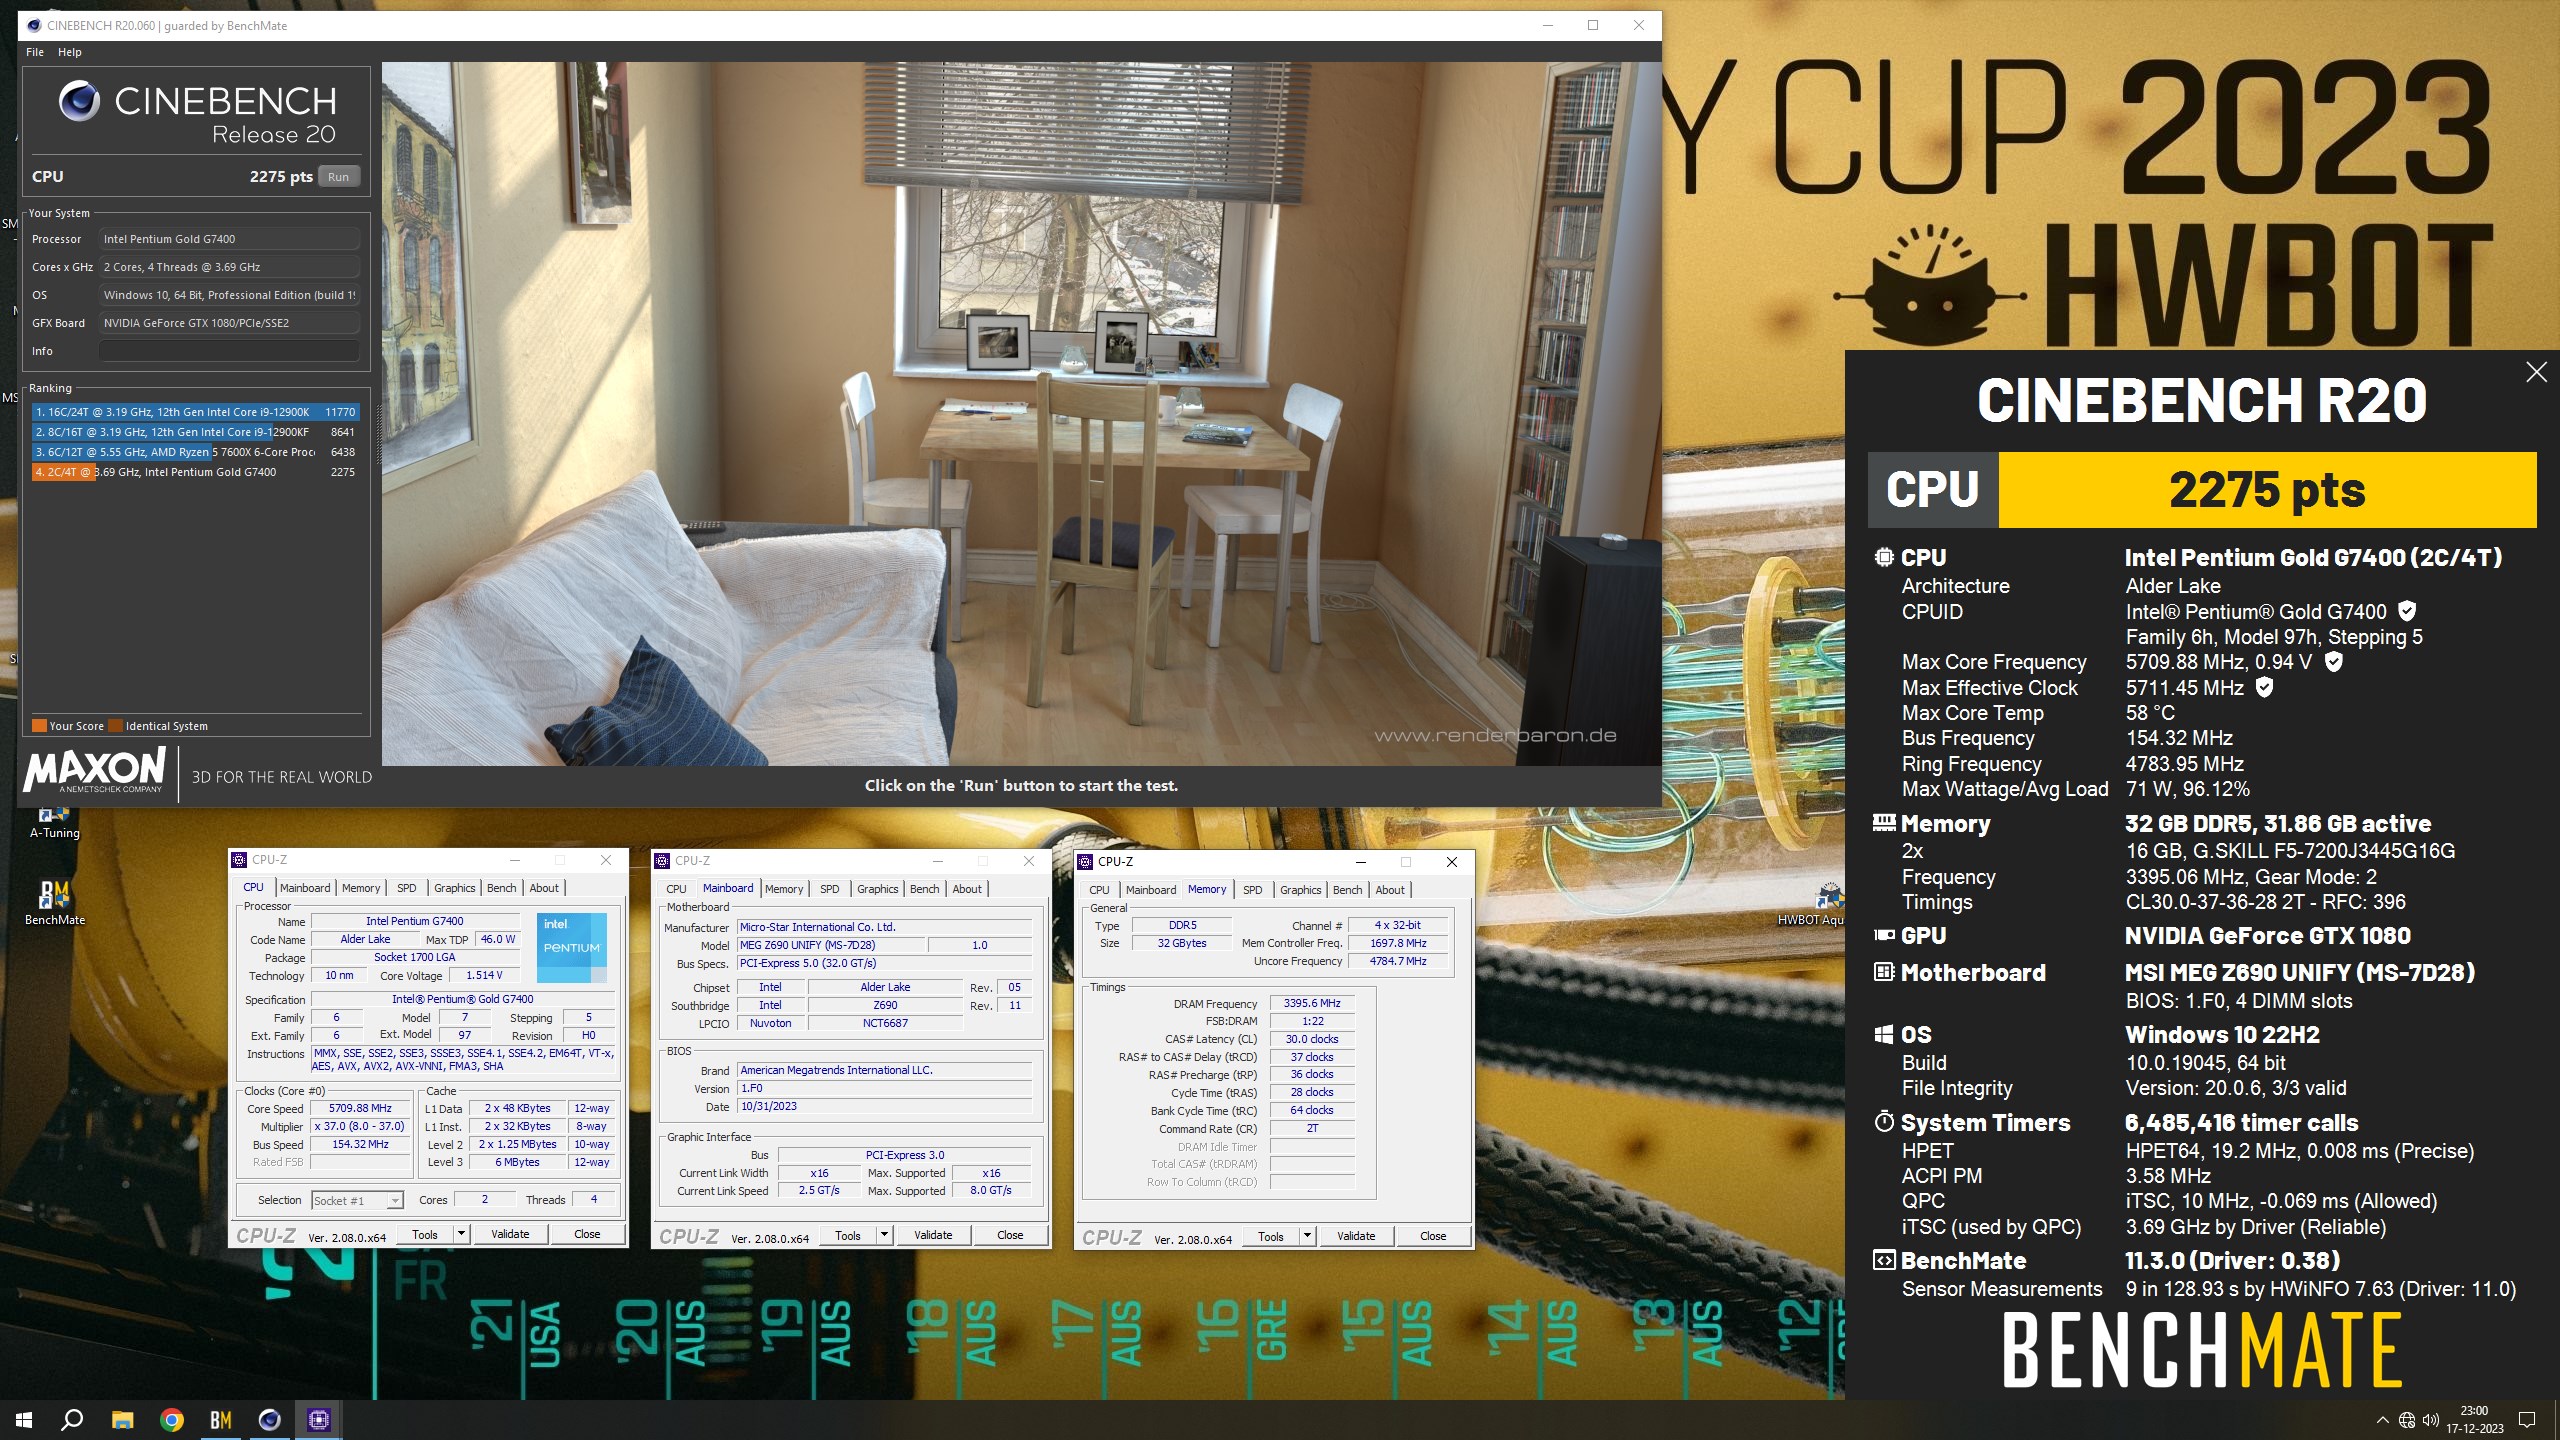Open Google Chrome from taskbar
This screenshot has width=2560, height=1440.
(x=172, y=1419)
